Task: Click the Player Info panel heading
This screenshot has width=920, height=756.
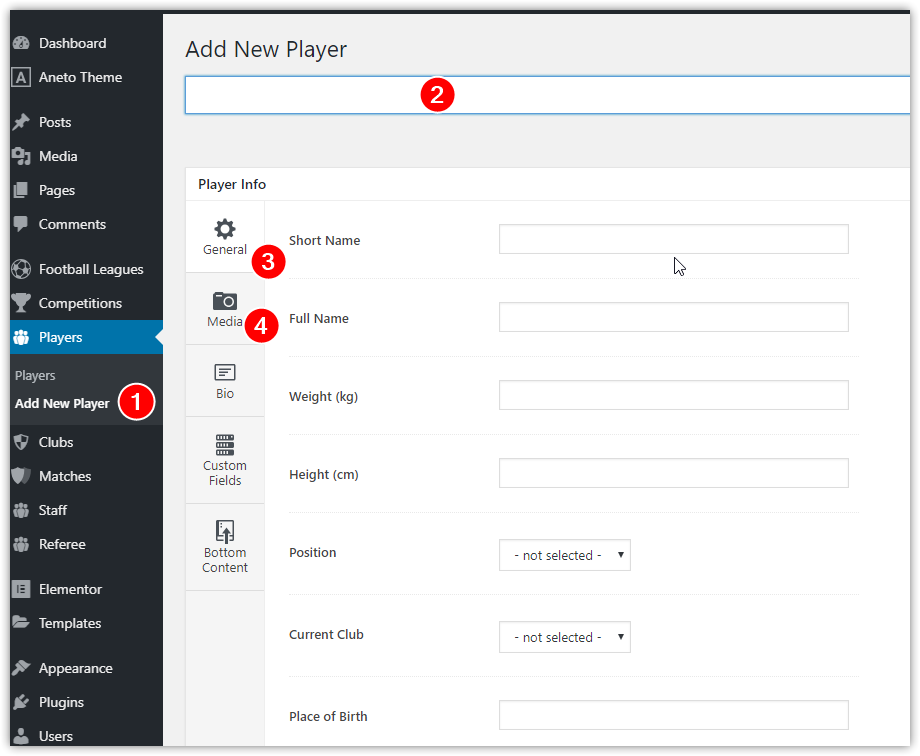Action: pyautogui.click(x=232, y=184)
